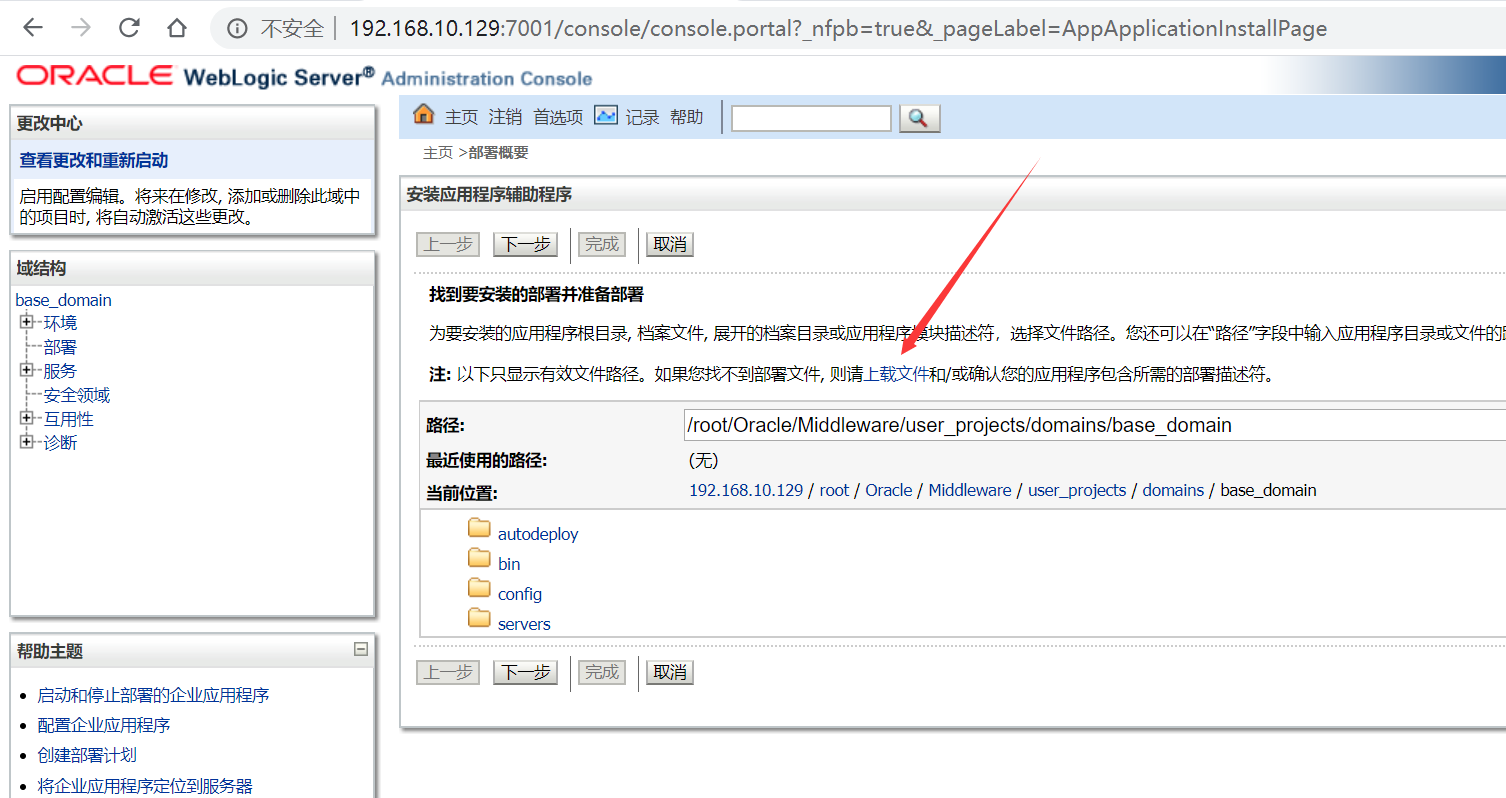Click 192.168.10.129 in current location path

[x=746, y=490]
